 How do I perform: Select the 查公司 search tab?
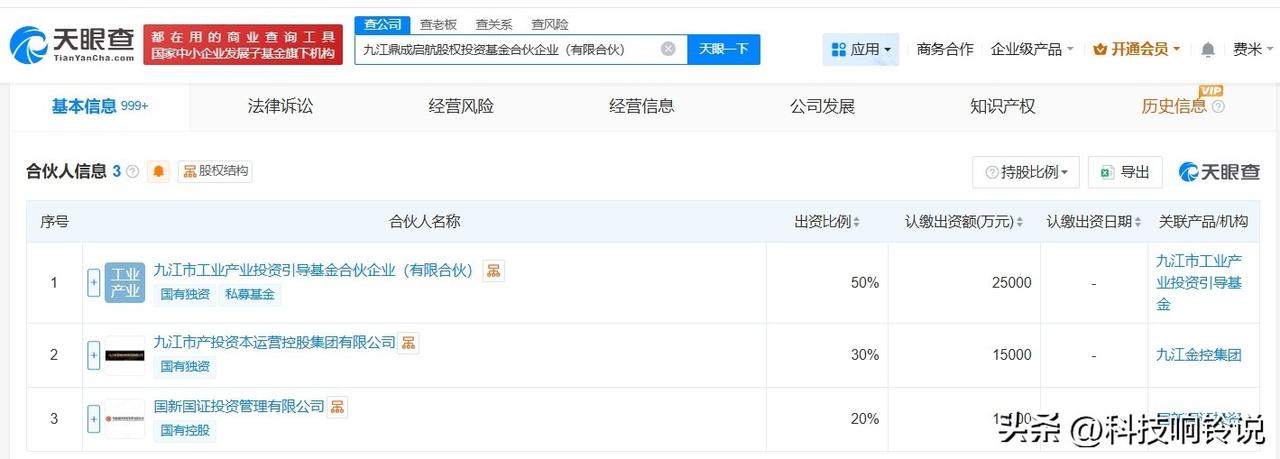(382, 24)
